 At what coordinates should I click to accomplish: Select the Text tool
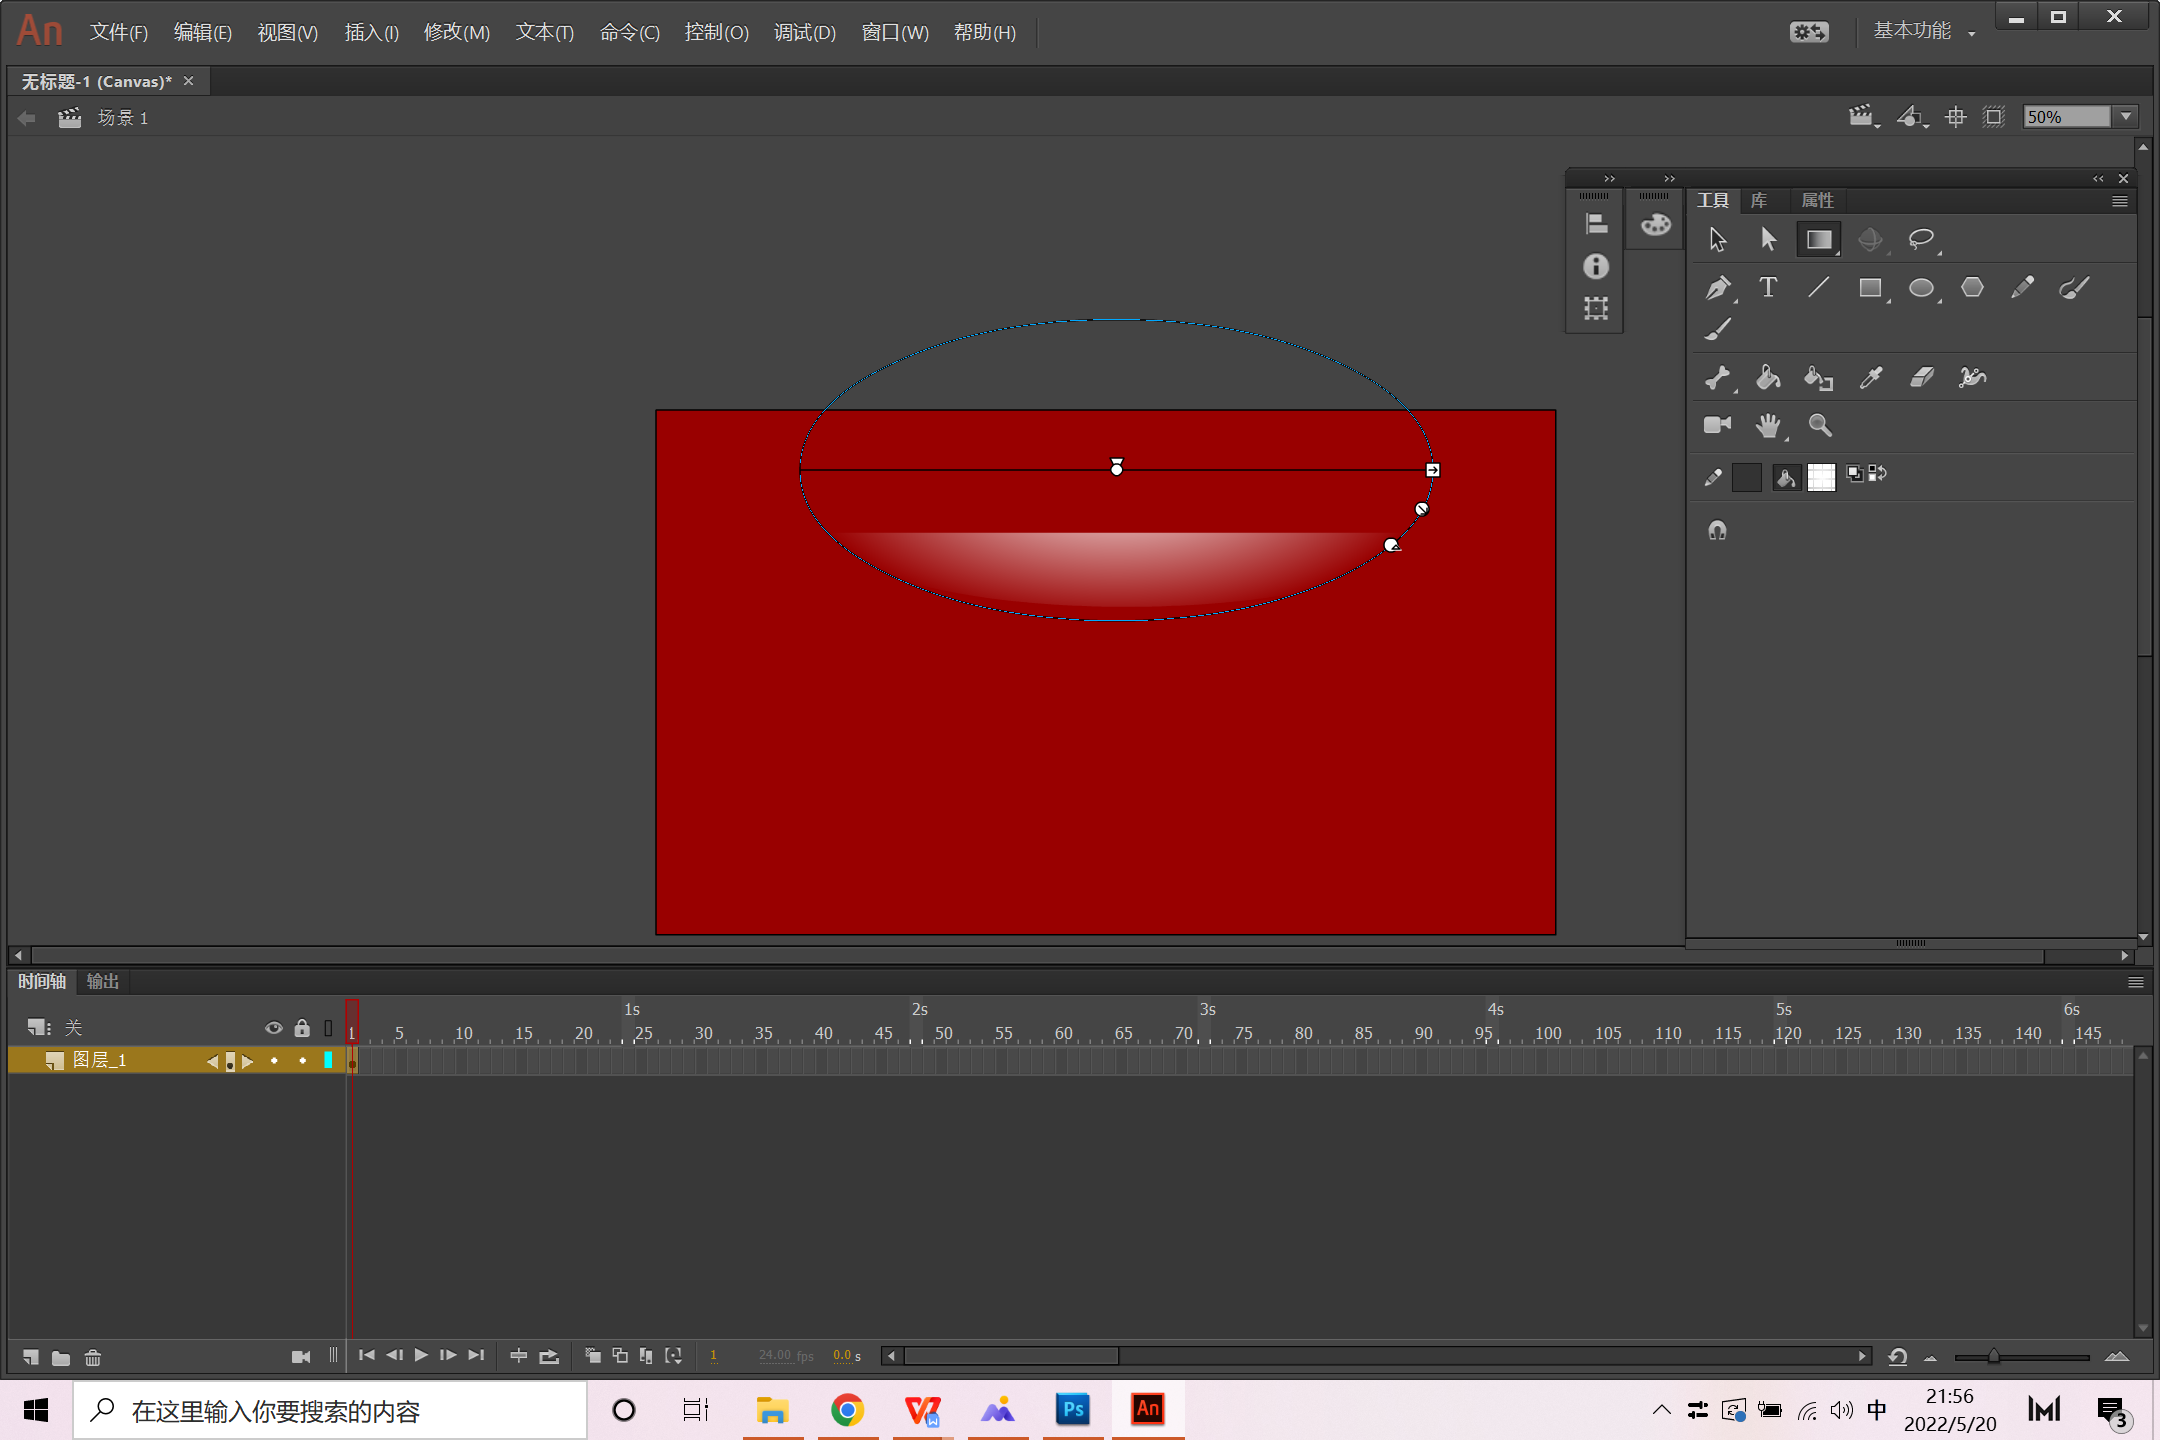(1768, 288)
